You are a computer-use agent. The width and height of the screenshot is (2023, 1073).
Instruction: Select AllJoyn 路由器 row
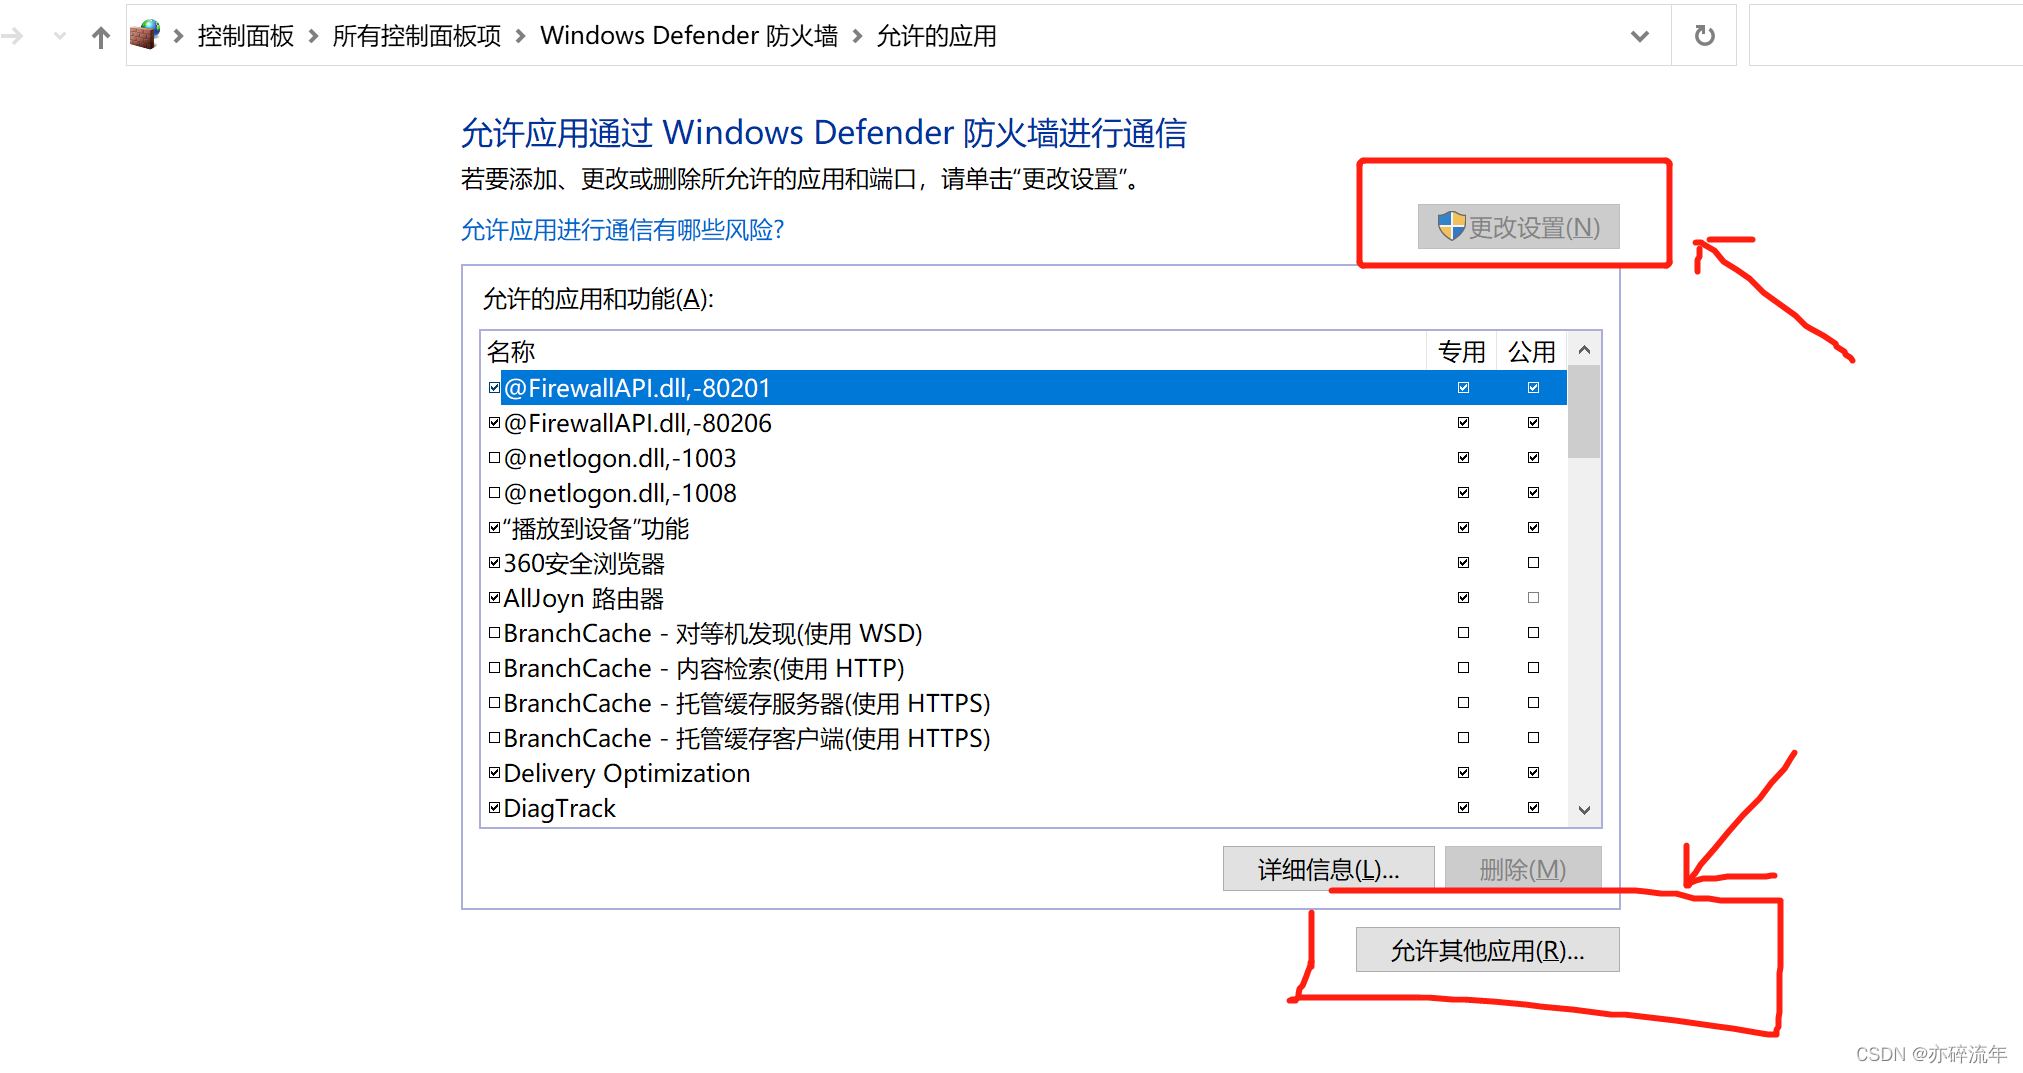point(1024,598)
